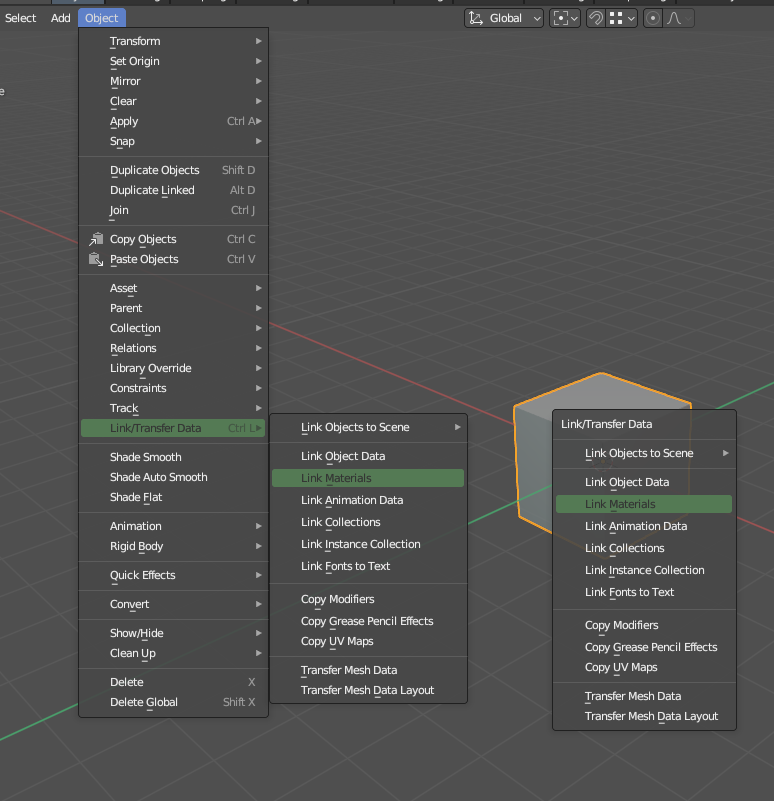Screen dimensions: 774x801
Task: Expand the Set Origin submenu
Action: click(173, 61)
